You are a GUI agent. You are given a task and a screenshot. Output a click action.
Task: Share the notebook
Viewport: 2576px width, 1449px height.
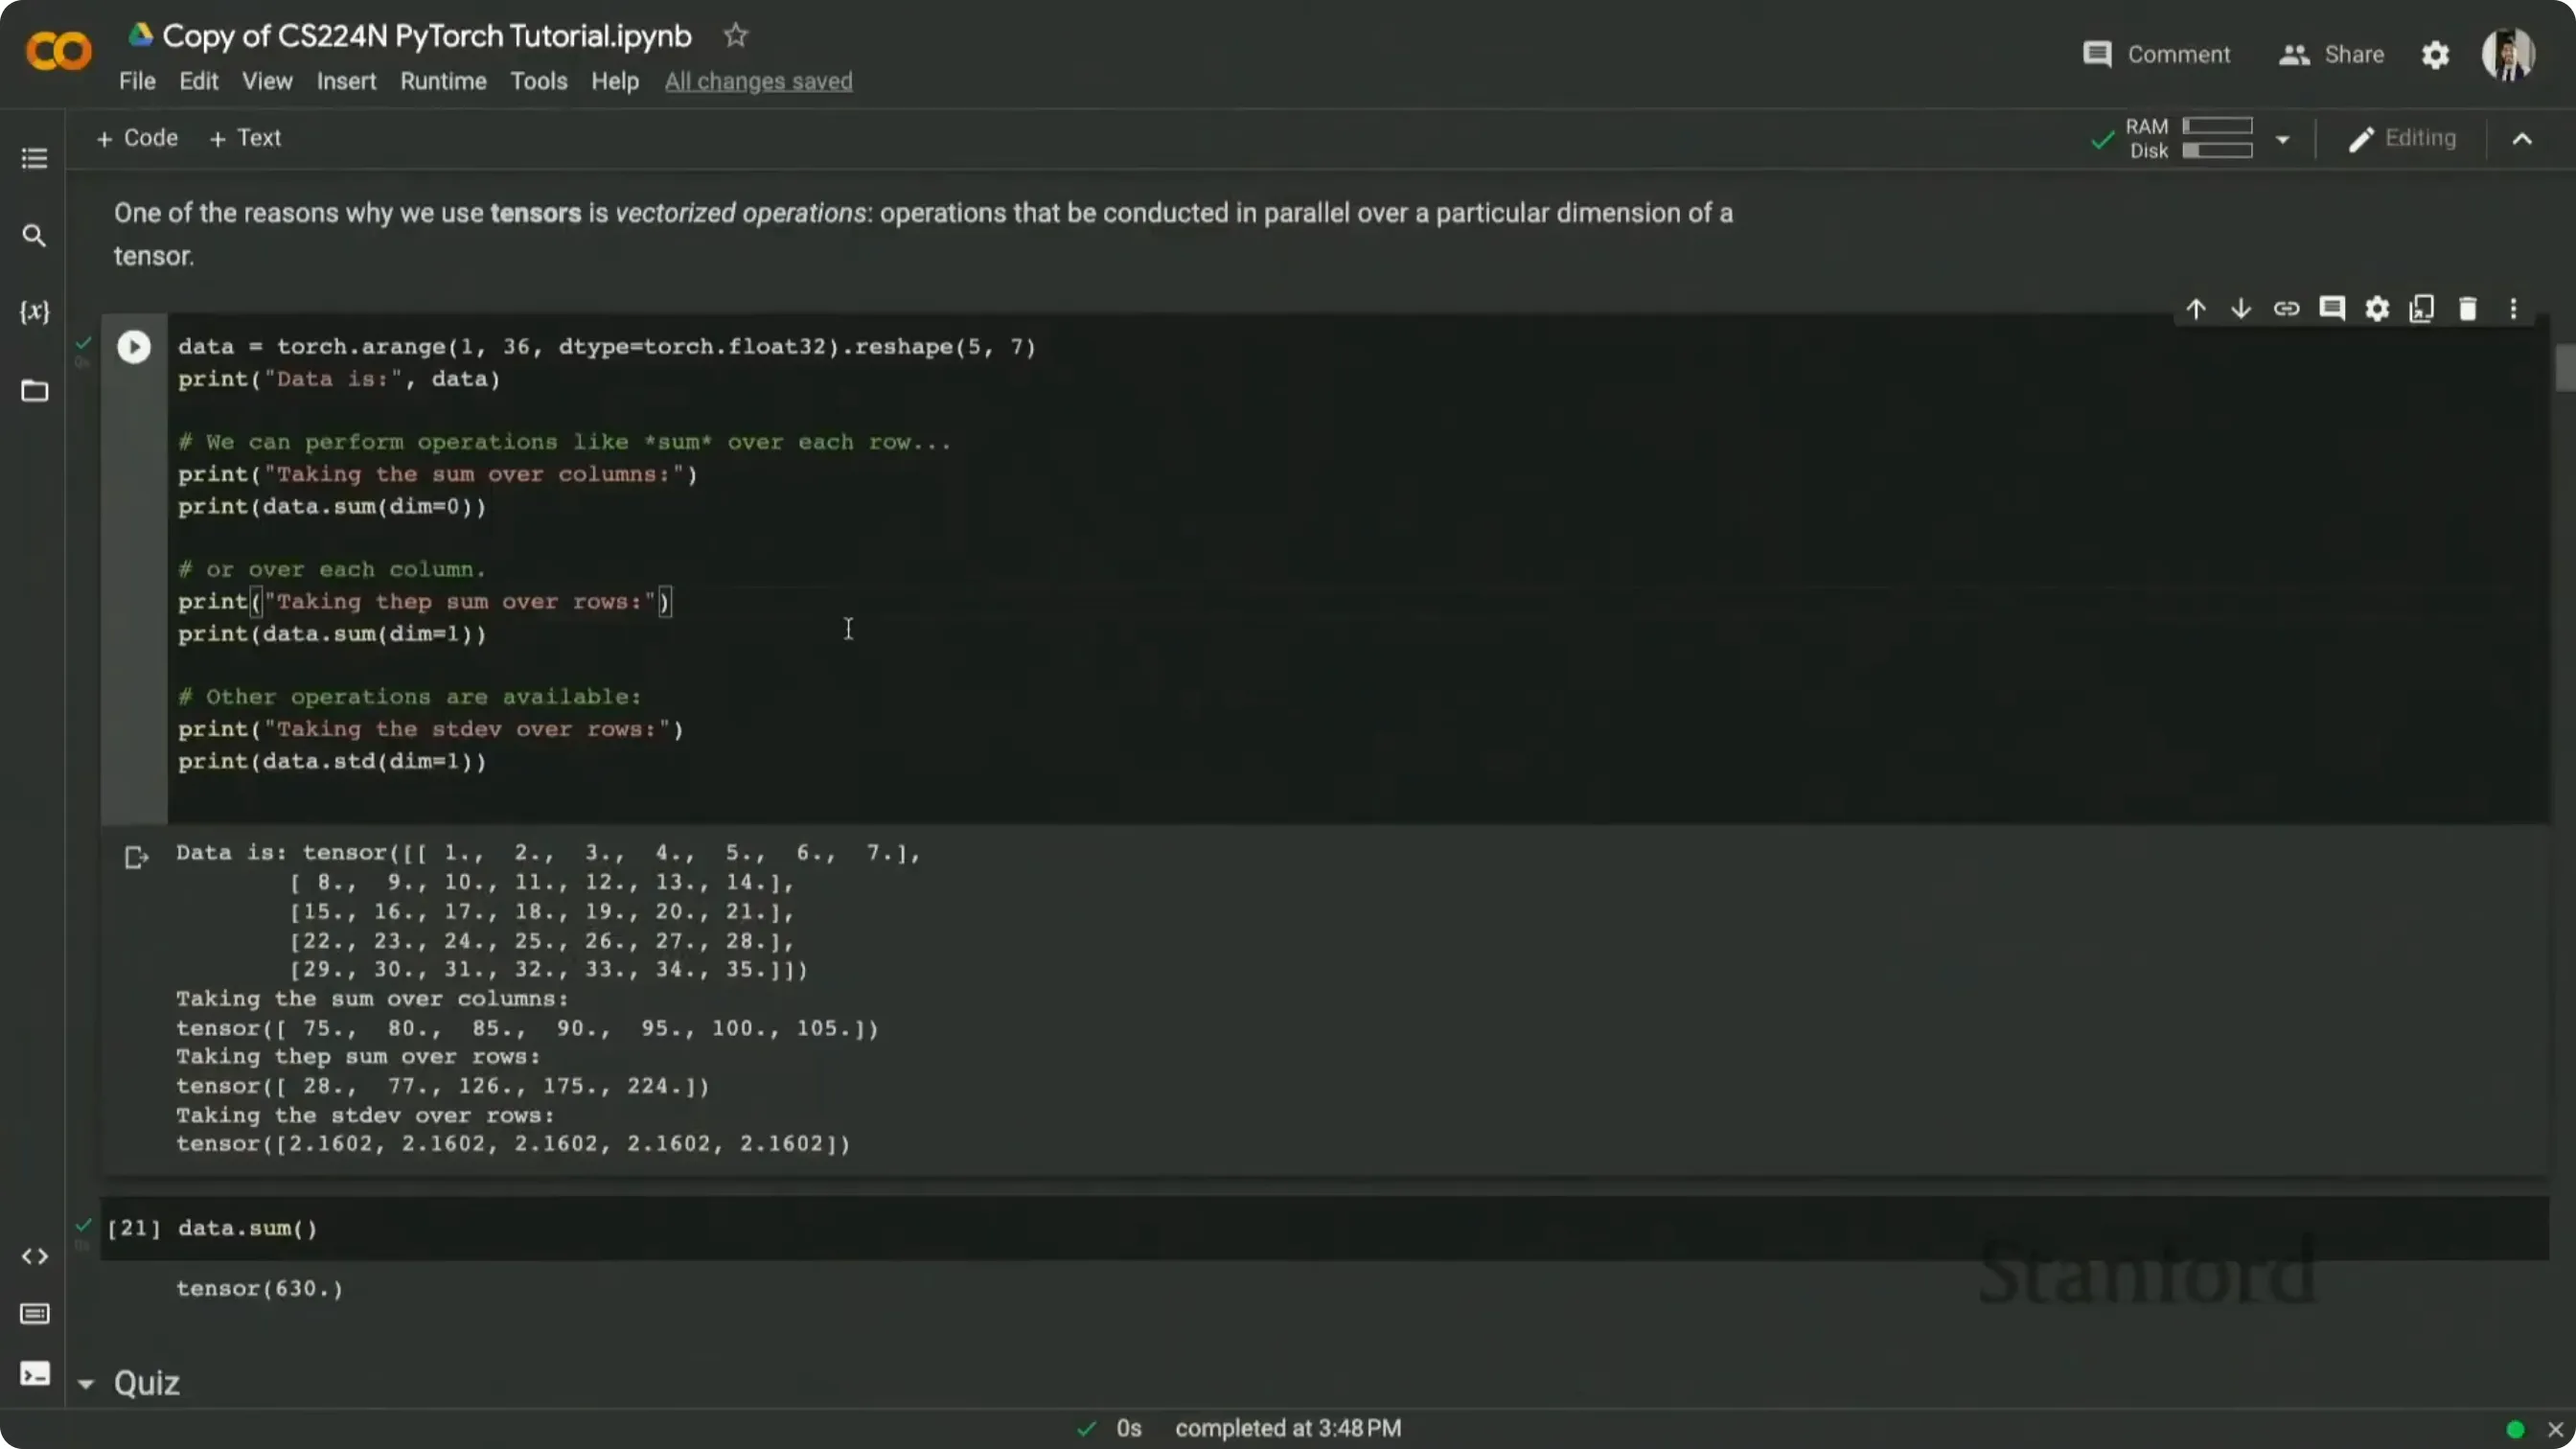2331,55
